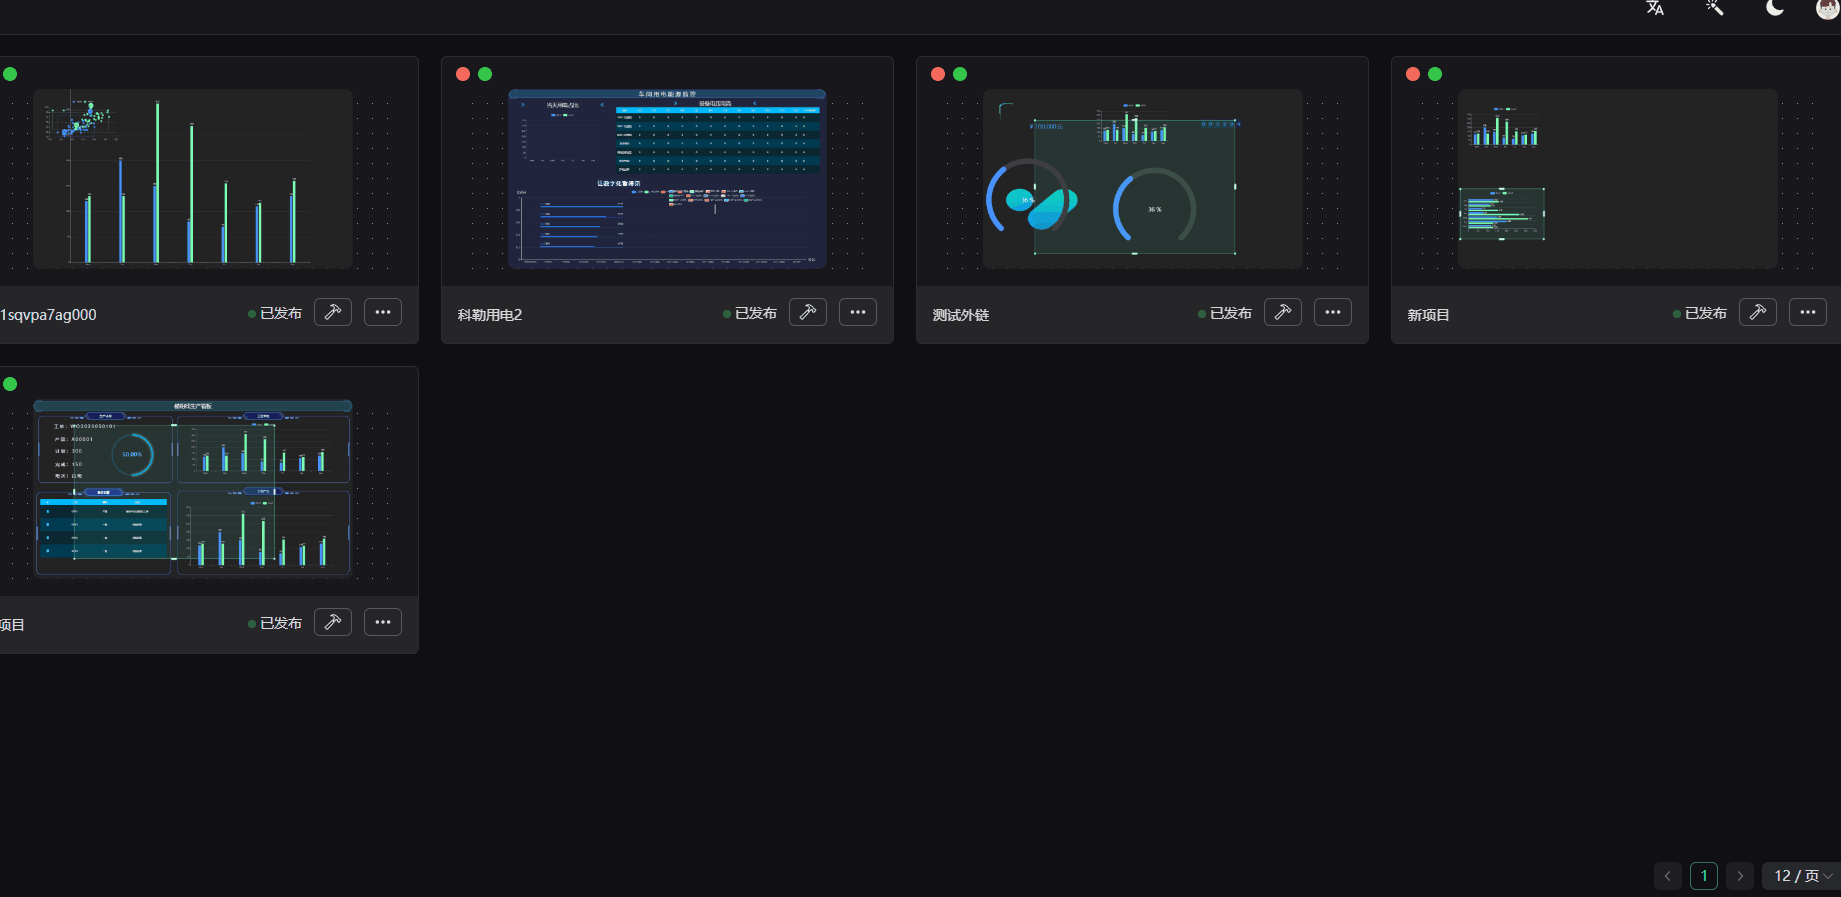Open more options for 科勒用电2 project
This screenshot has height=897, width=1841.
pyautogui.click(x=858, y=312)
